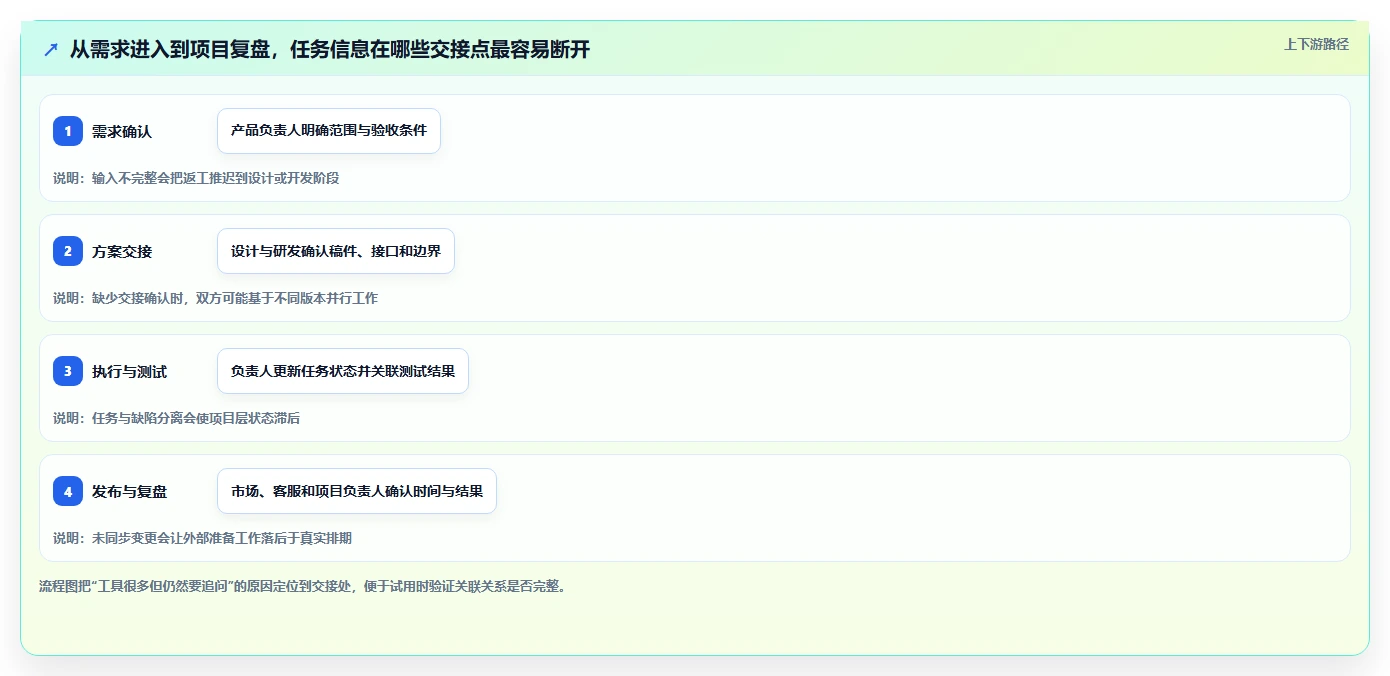Select the 方案交接 step title
This screenshot has height=676, width=1390.
point(122,252)
